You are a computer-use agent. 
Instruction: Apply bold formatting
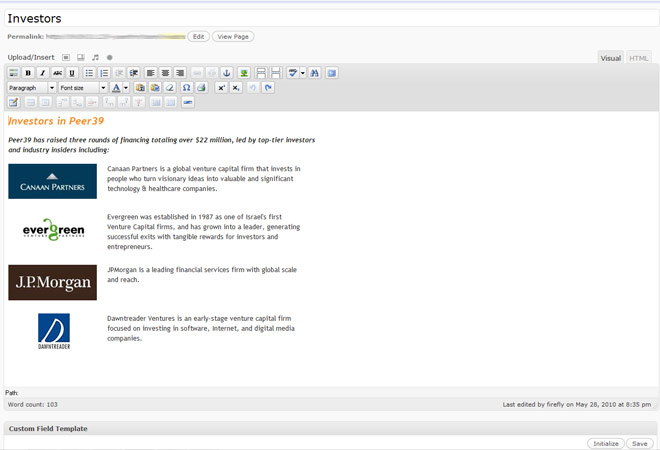pyautogui.click(x=28, y=73)
